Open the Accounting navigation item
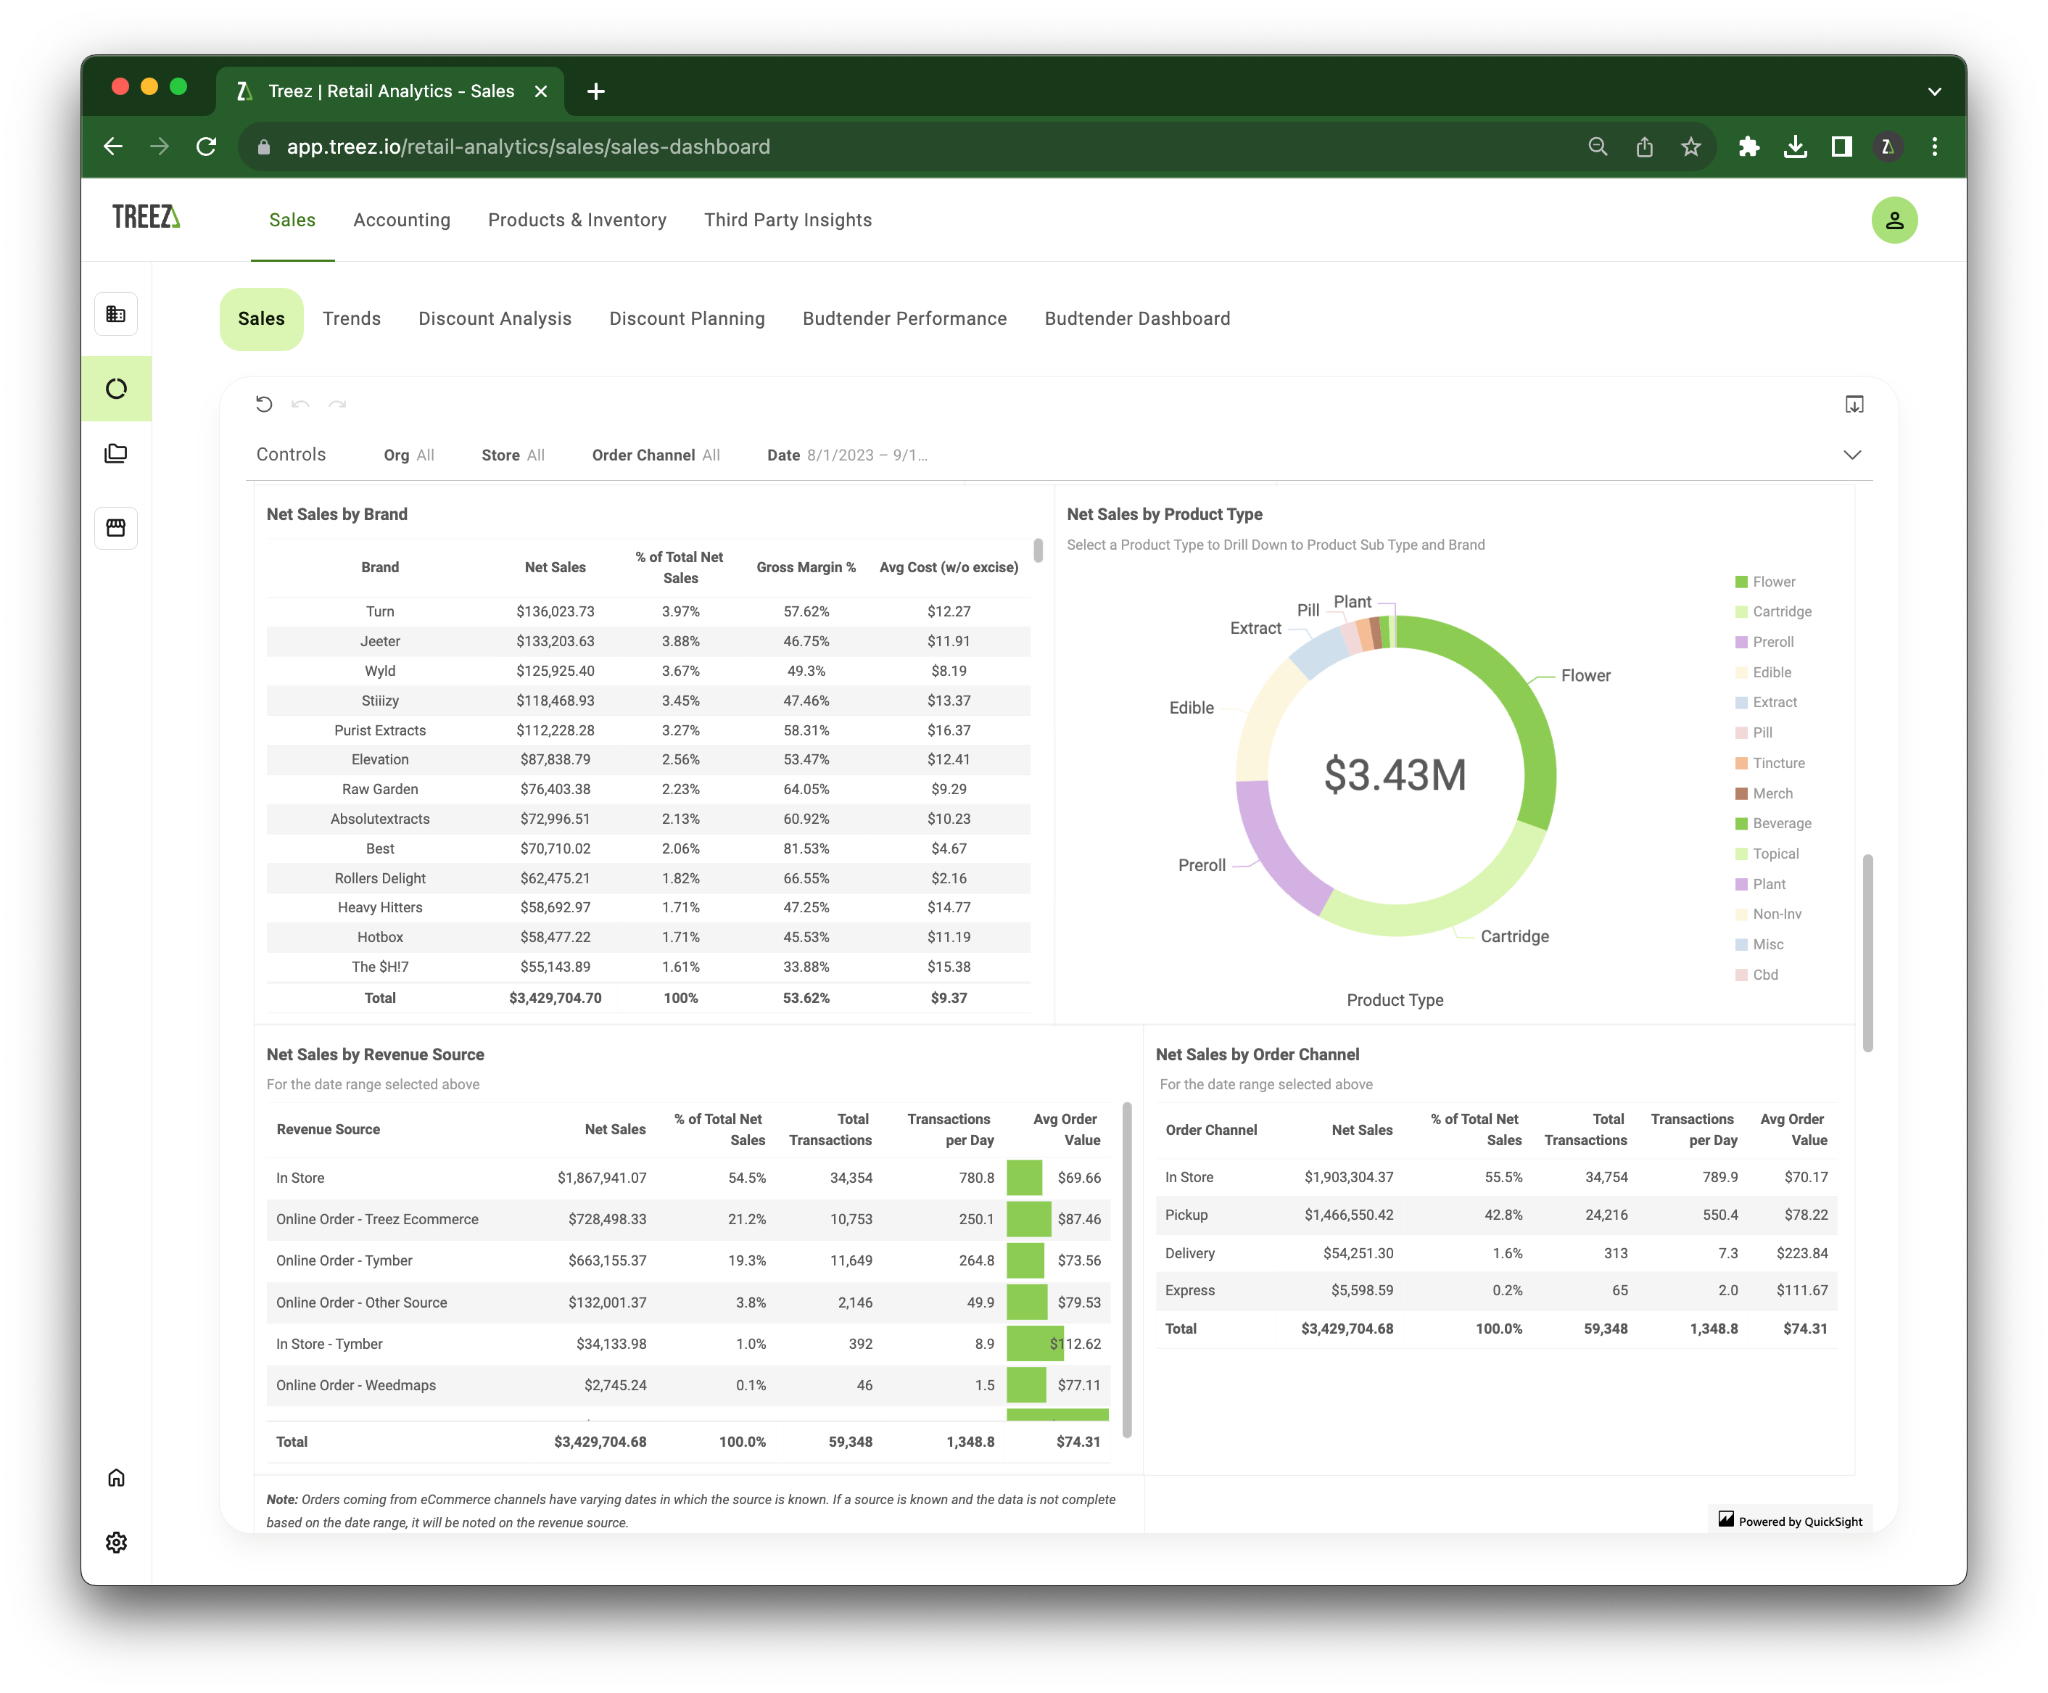The width and height of the screenshot is (2048, 1693). 402,220
